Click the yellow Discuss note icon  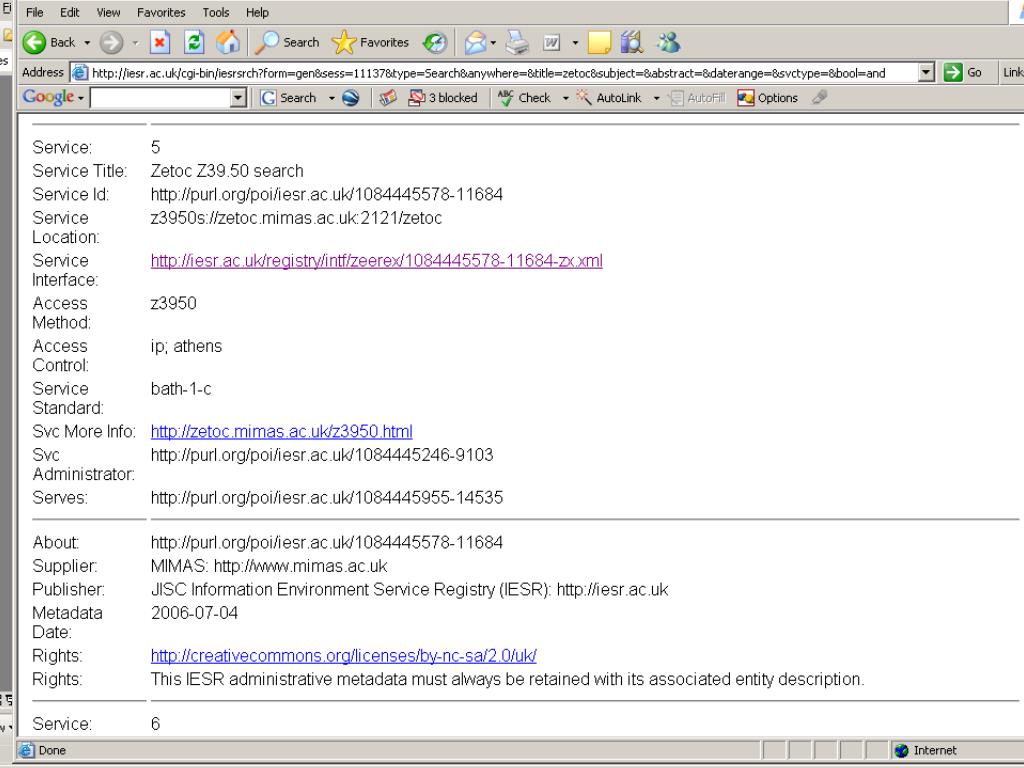599,42
